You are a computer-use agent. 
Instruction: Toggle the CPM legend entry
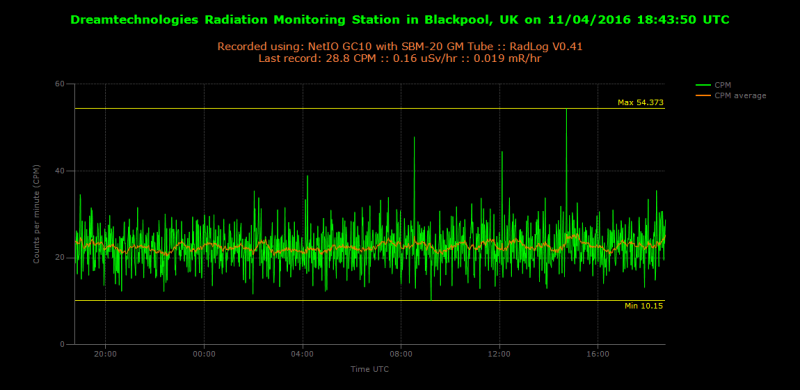click(713, 85)
